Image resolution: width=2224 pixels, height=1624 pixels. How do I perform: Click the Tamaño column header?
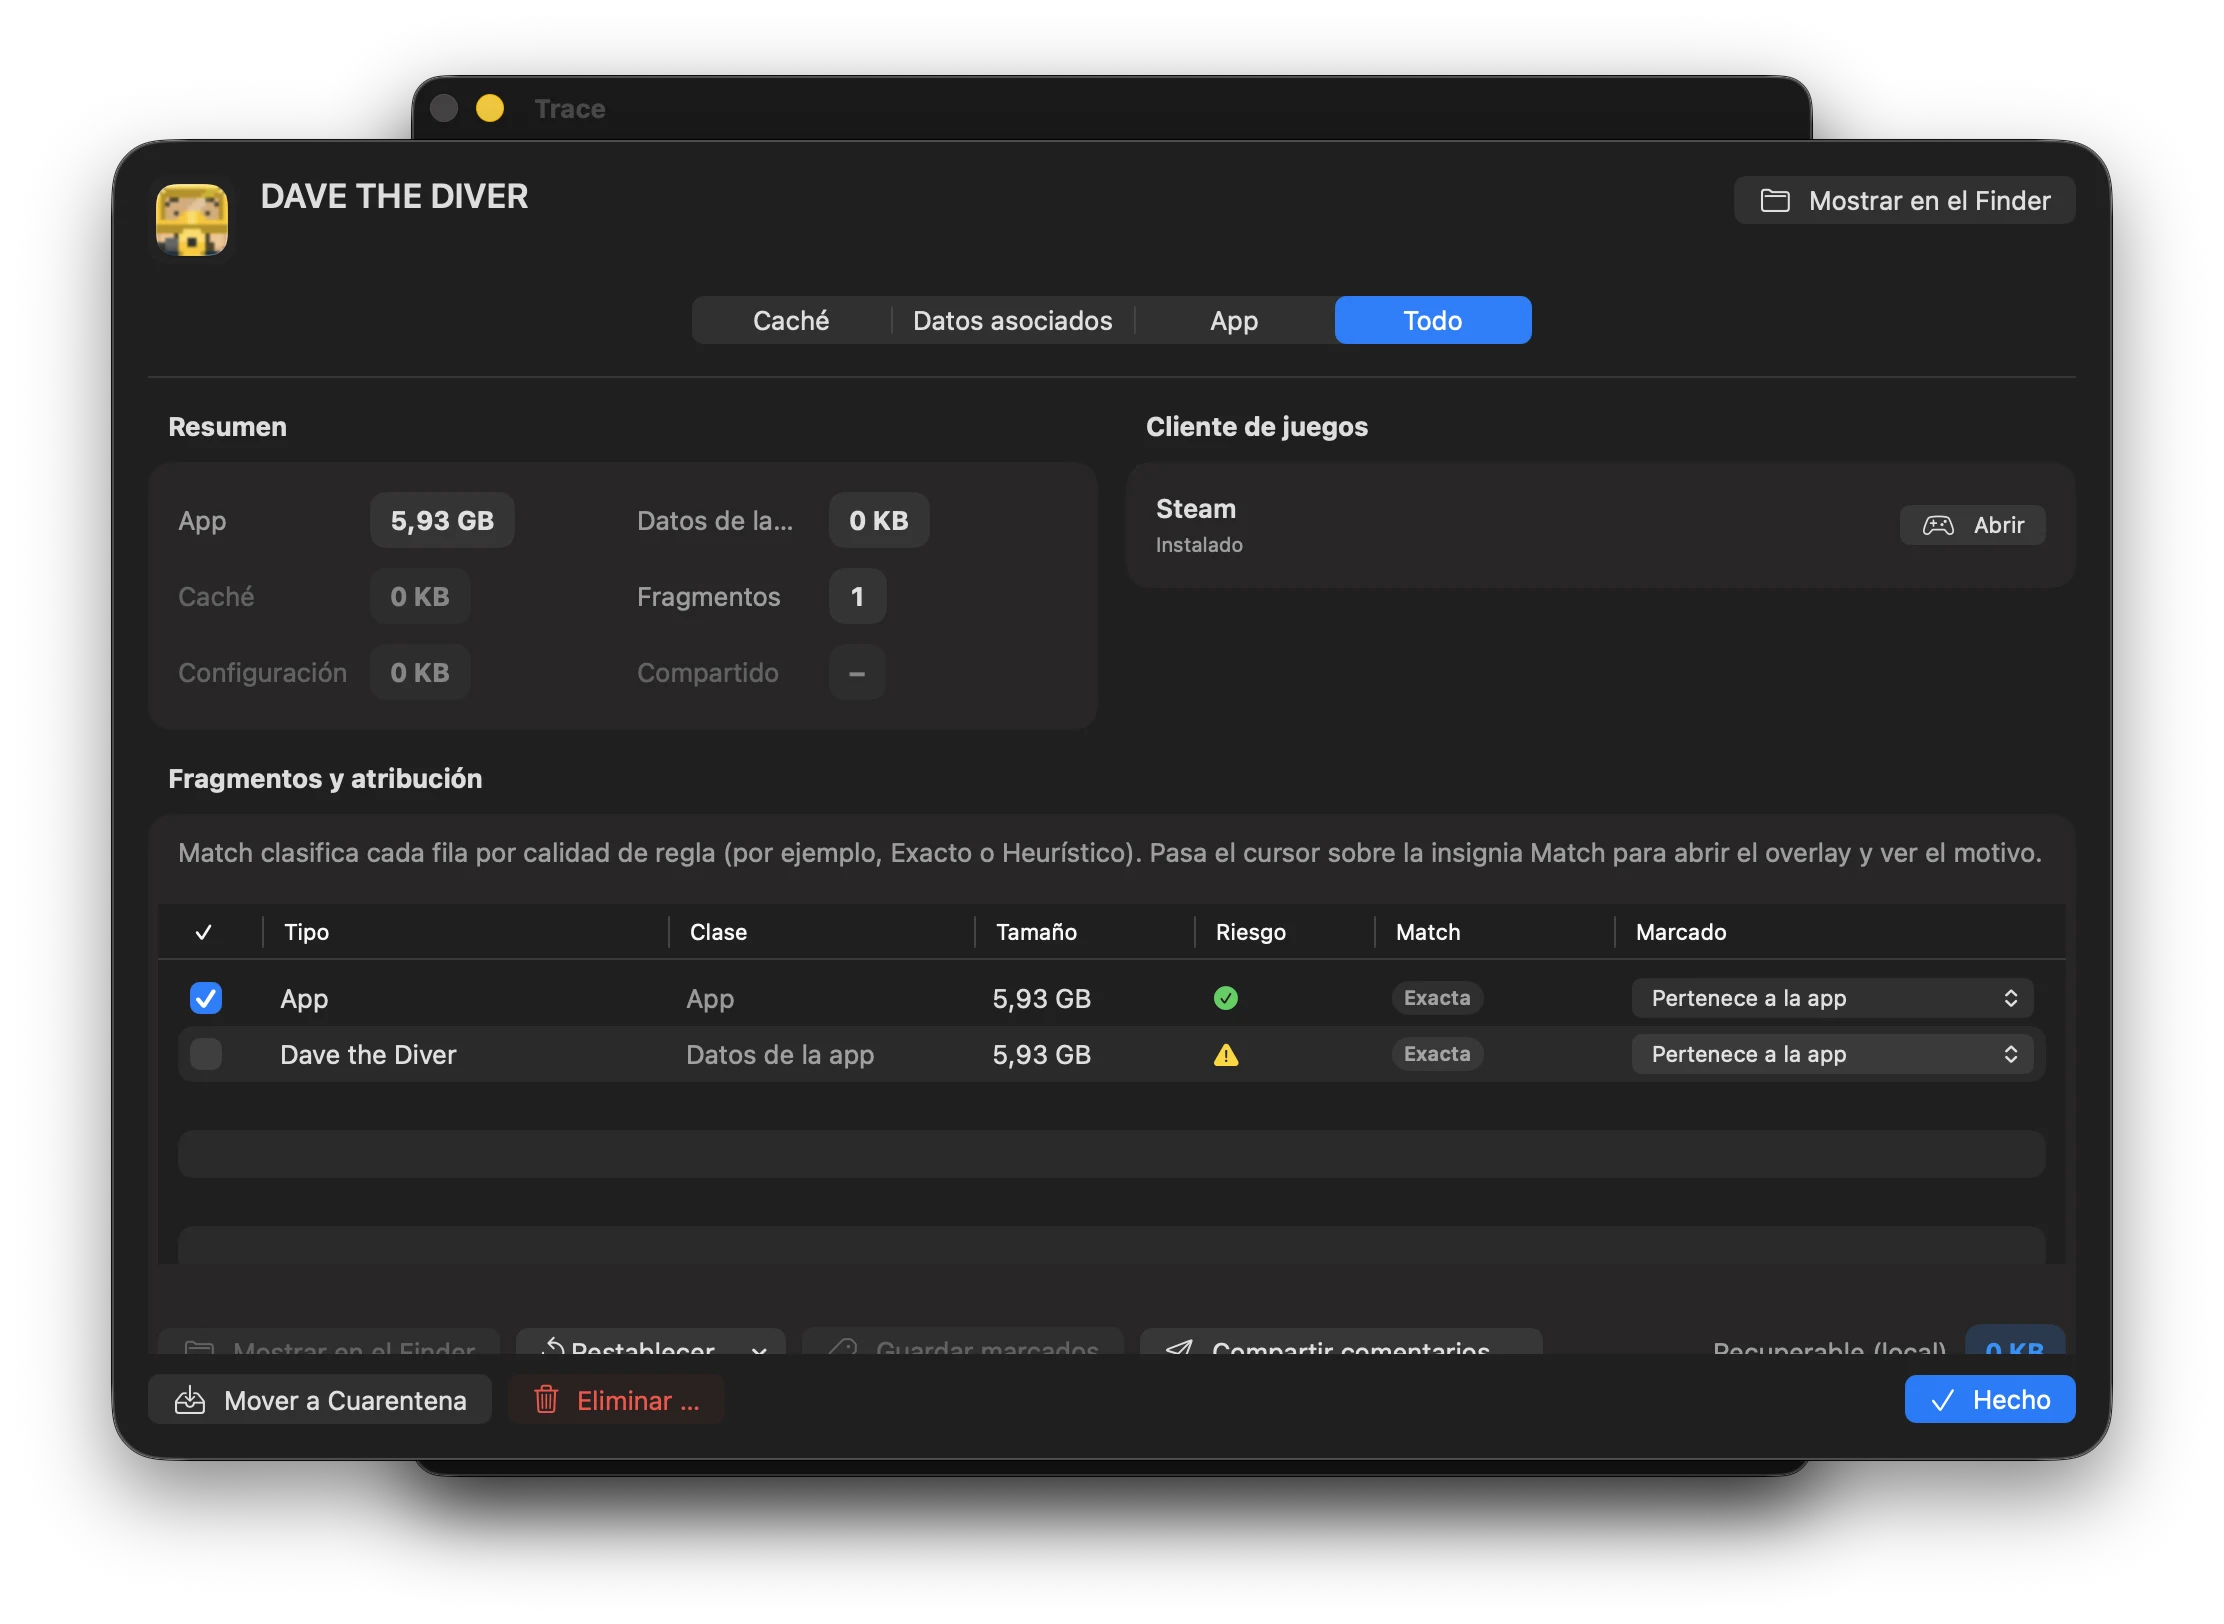coord(1036,932)
